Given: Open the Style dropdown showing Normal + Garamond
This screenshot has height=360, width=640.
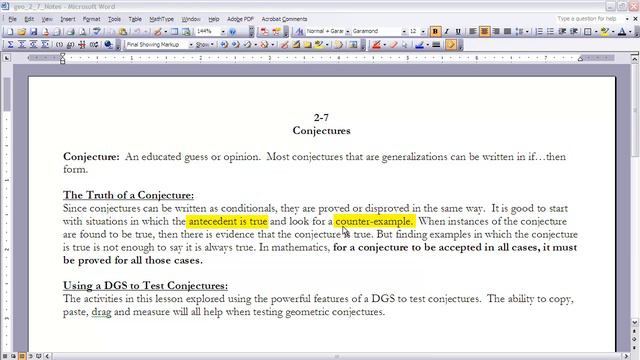Looking at the screenshot, I should click(x=348, y=31).
